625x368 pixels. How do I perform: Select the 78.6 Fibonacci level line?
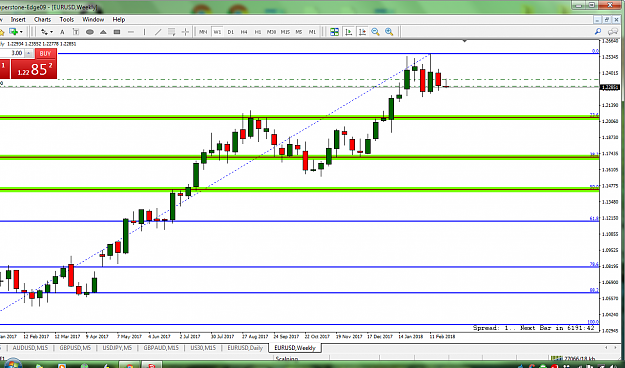299,267
